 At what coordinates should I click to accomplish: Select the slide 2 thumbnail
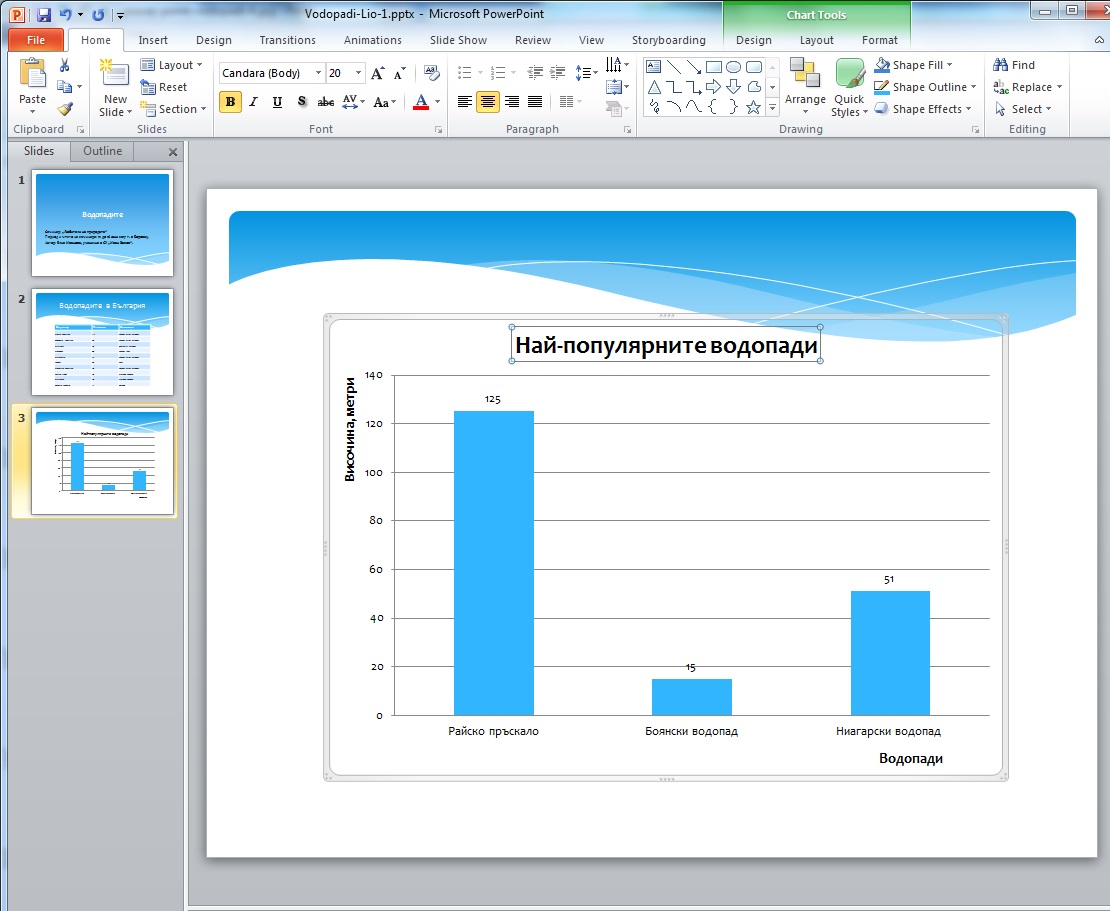coord(102,342)
